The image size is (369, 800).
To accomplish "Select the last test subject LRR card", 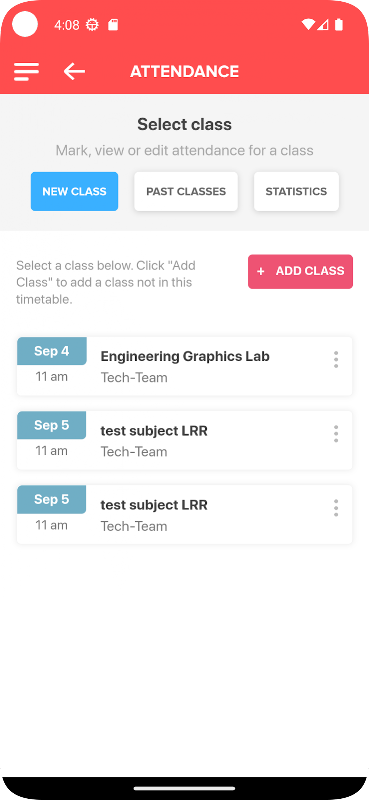I will 184,514.
